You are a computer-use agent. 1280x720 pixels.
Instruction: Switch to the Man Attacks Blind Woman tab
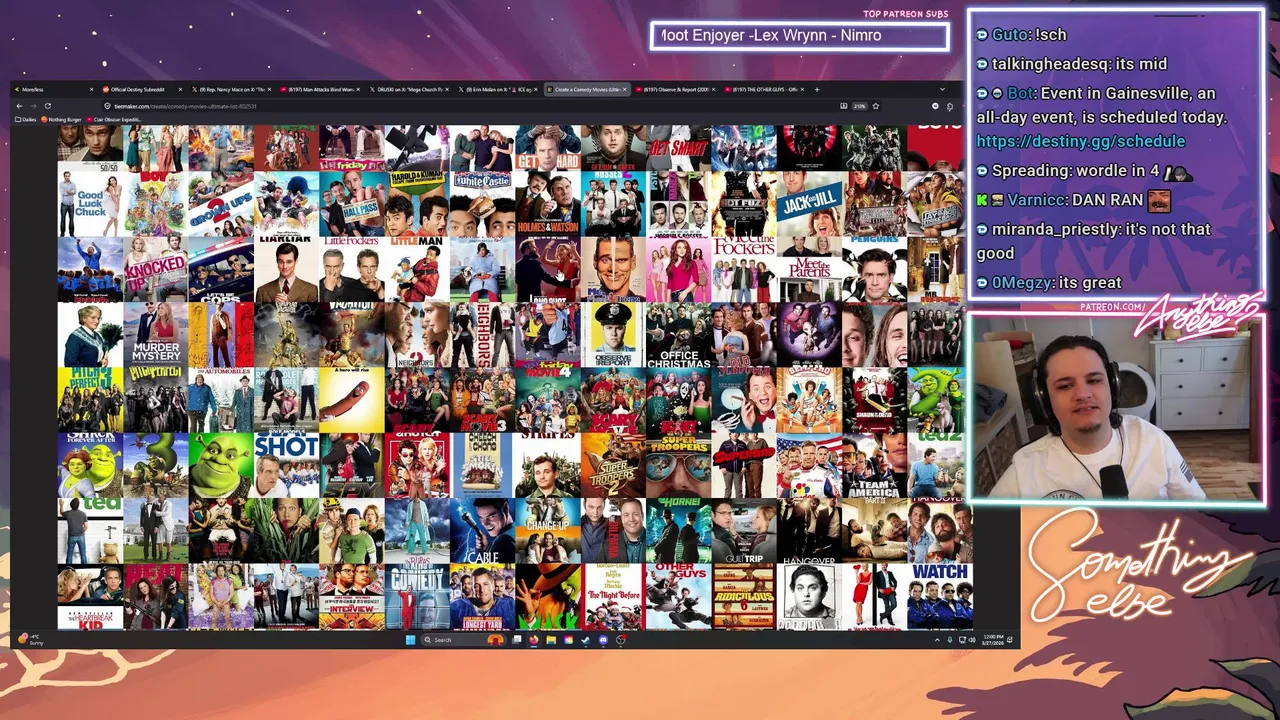(320, 89)
